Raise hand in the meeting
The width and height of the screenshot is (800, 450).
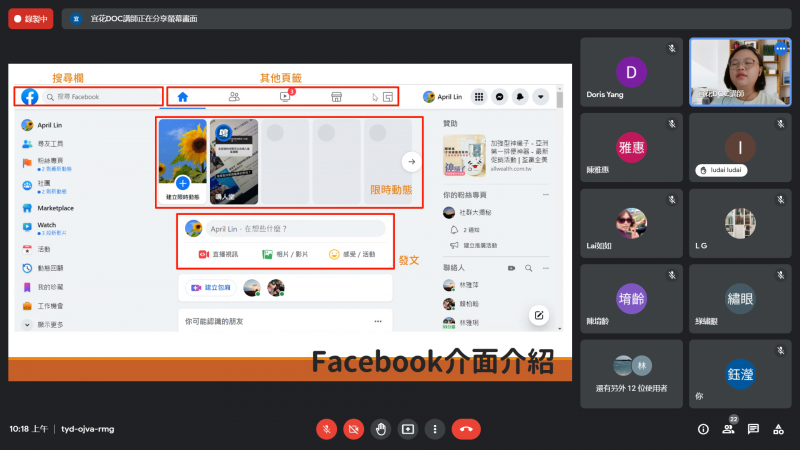pos(381,429)
